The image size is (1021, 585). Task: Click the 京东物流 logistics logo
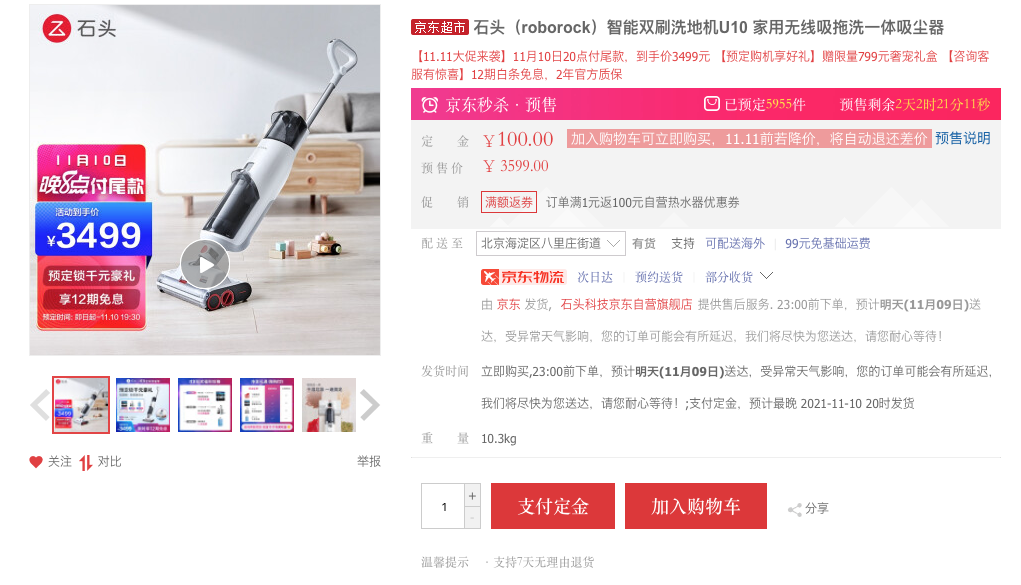tap(523, 277)
